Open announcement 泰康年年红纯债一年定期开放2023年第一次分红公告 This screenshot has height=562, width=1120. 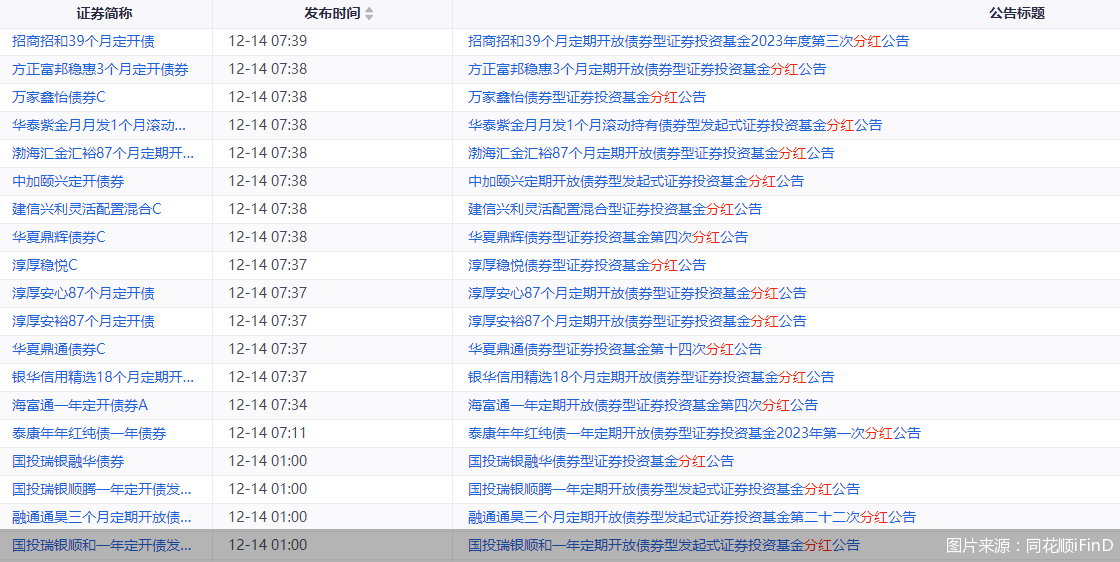694,433
